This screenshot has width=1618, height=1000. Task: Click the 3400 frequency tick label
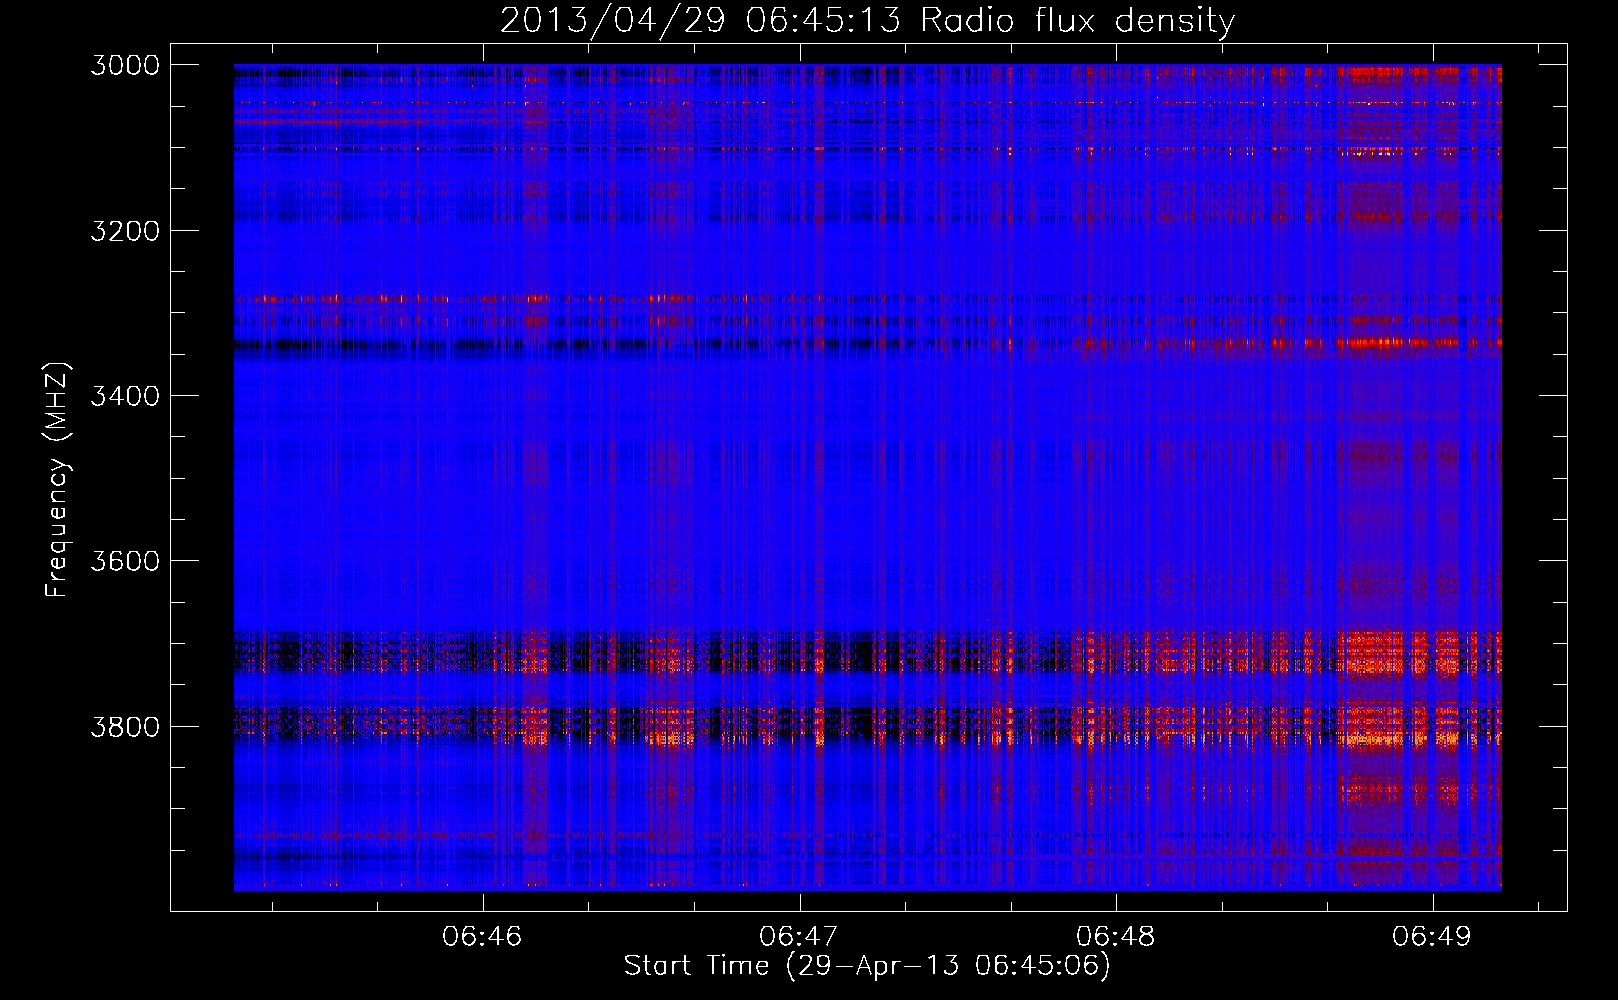tap(125, 396)
